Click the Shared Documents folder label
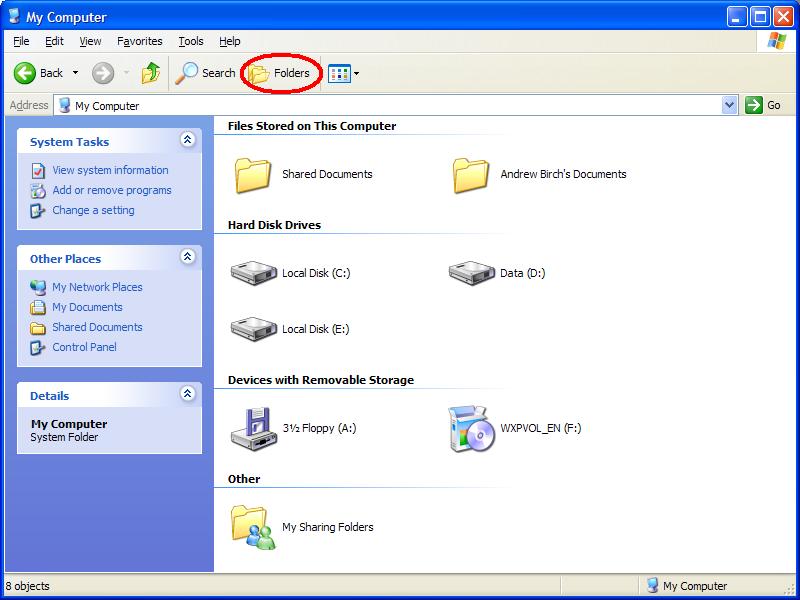The height and width of the screenshot is (600, 800). (327, 174)
